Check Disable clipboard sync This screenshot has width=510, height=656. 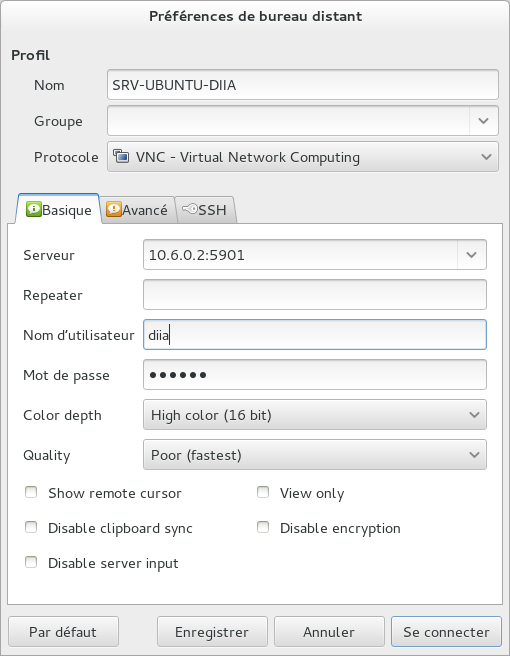coord(31,527)
